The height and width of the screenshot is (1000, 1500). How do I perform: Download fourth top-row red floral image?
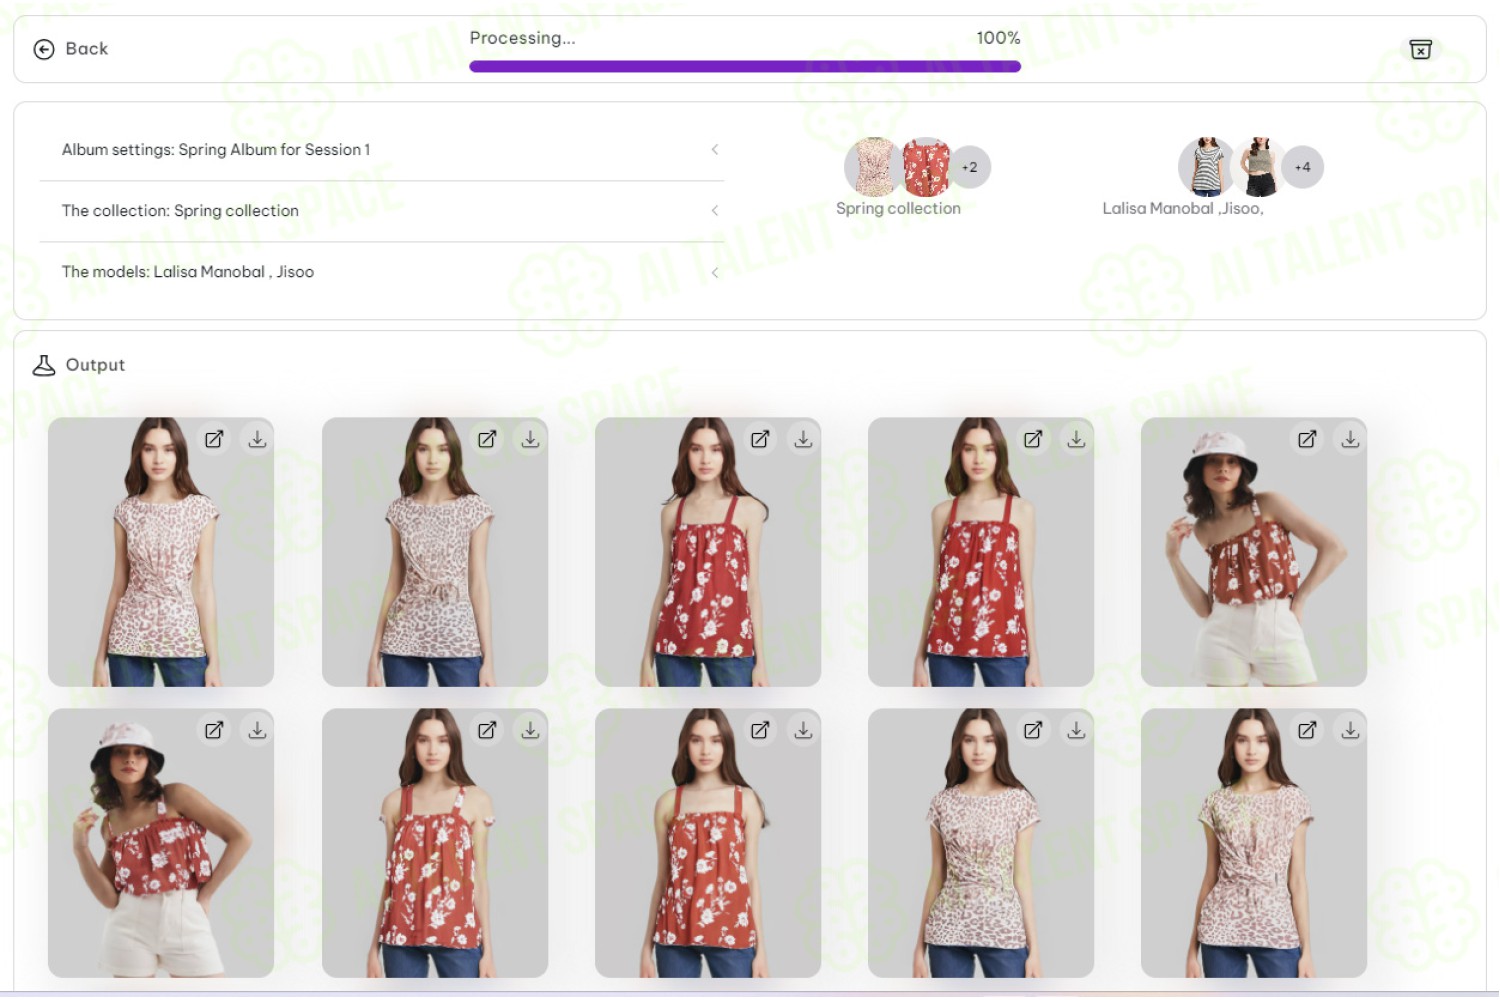click(x=1076, y=439)
